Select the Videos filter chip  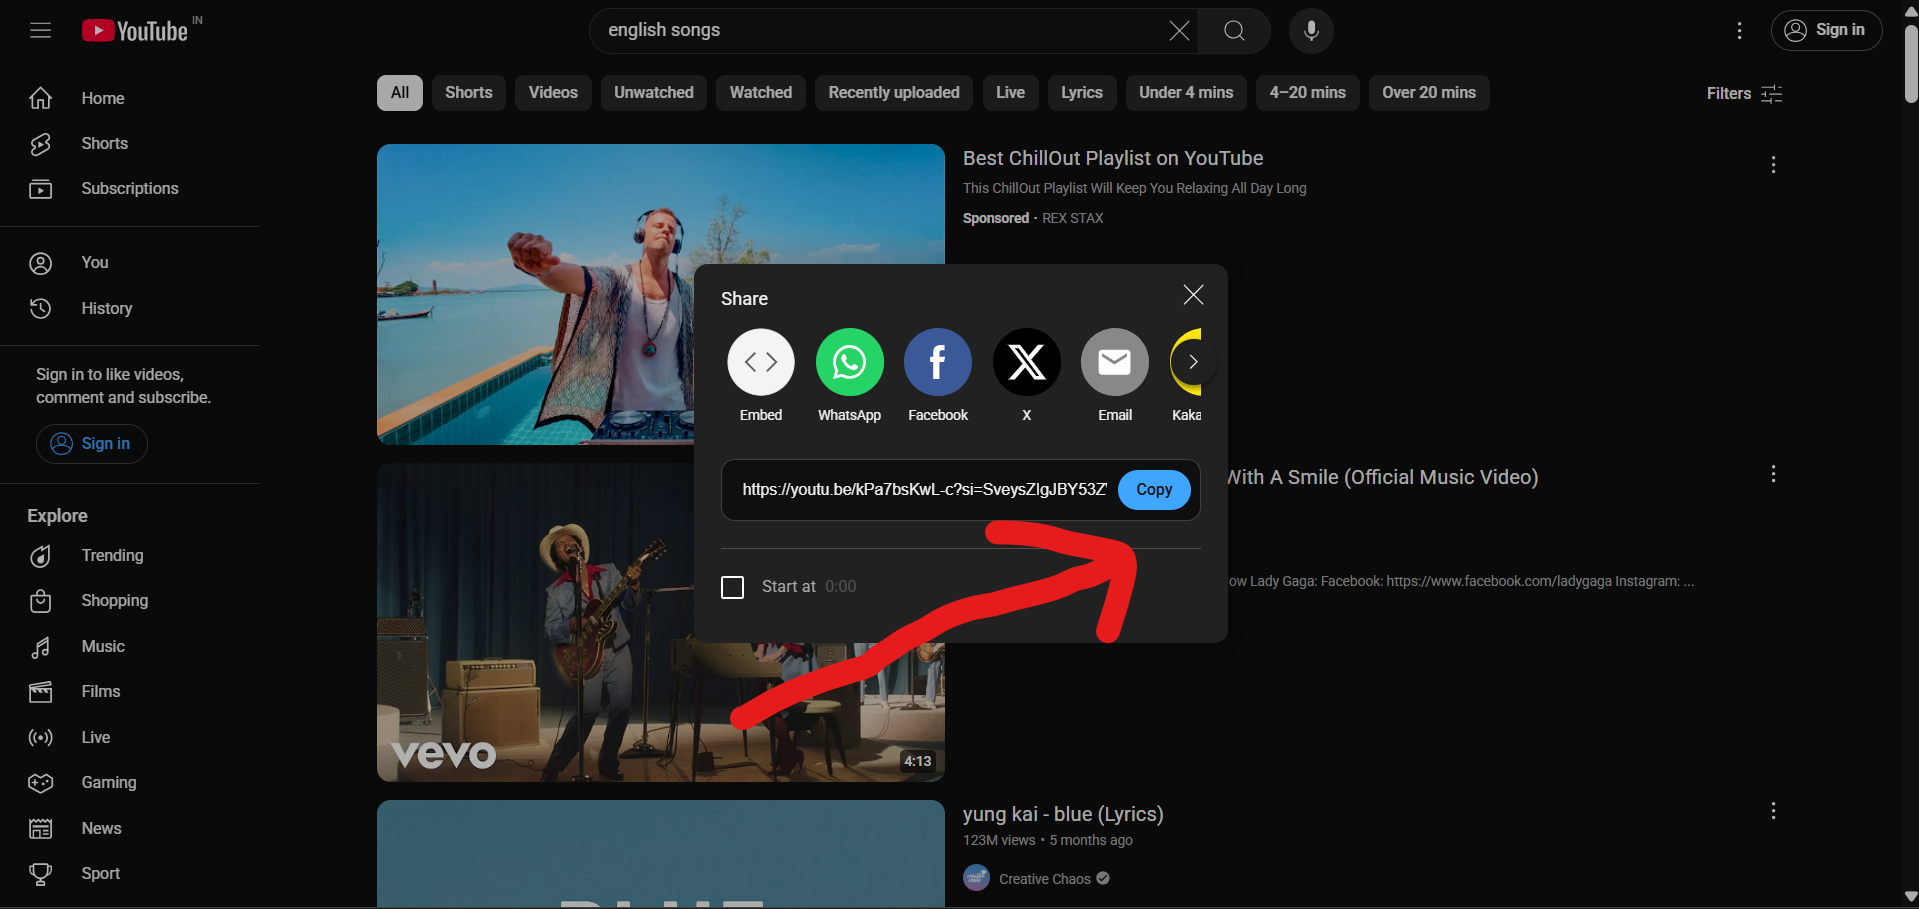coord(553,93)
